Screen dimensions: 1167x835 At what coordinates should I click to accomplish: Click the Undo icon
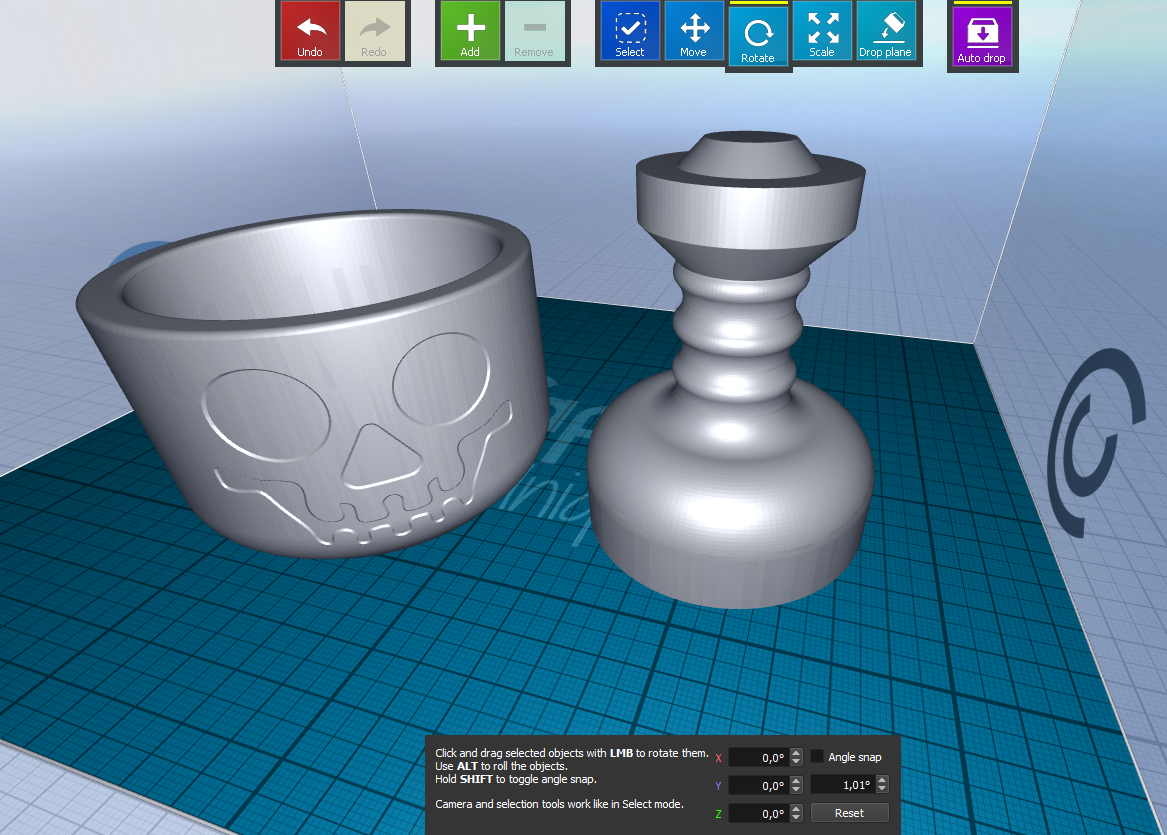tap(309, 31)
